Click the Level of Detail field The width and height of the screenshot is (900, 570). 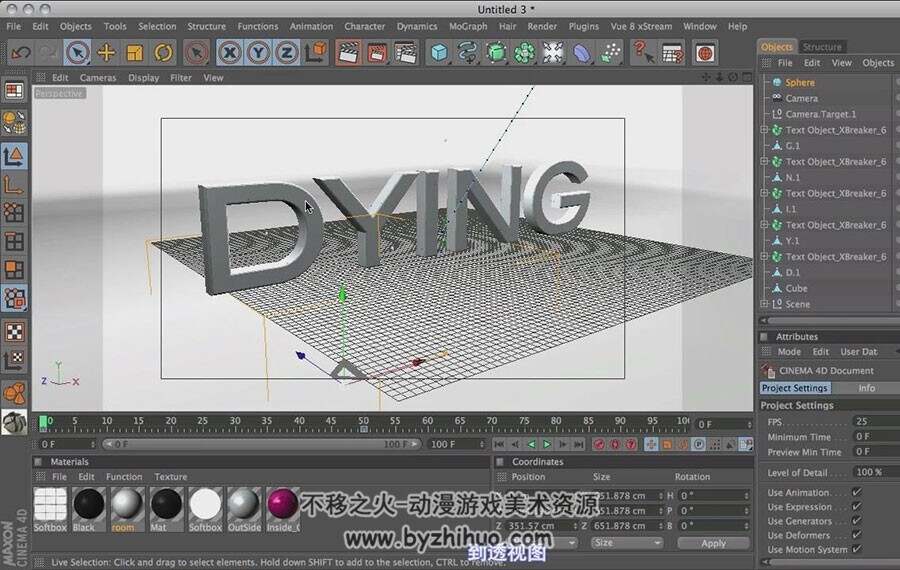pos(876,472)
